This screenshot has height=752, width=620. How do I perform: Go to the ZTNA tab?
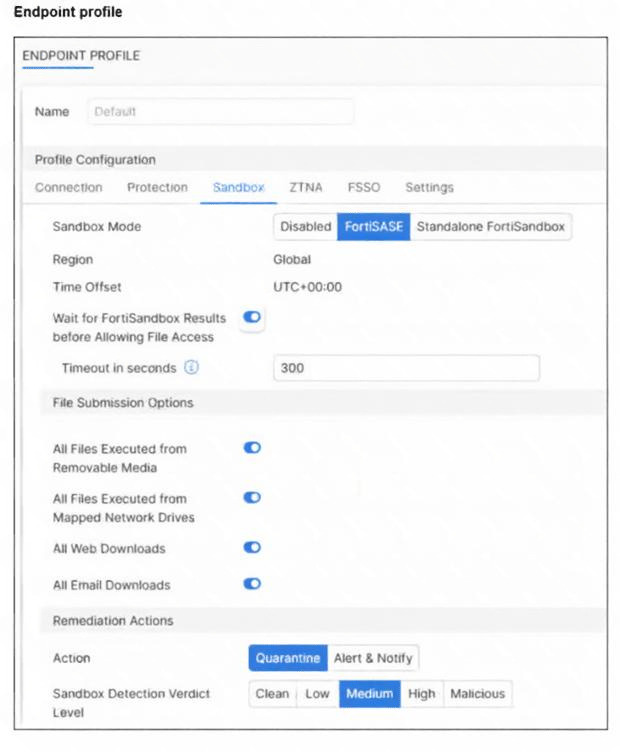pos(306,188)
